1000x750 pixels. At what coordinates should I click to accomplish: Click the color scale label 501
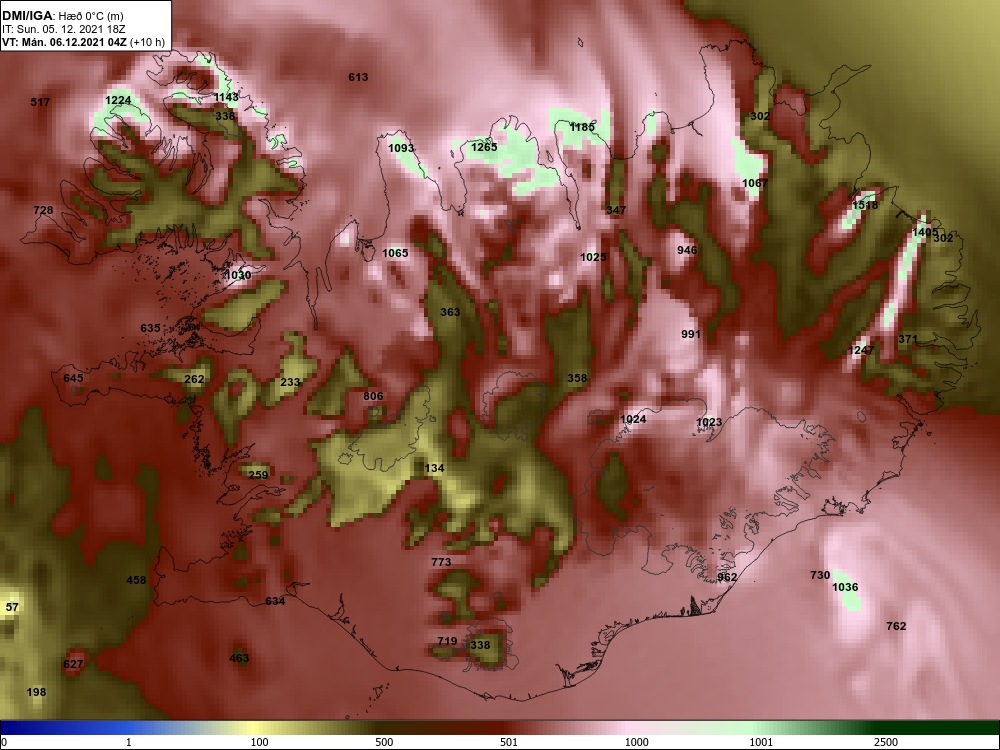coord(508,742)
